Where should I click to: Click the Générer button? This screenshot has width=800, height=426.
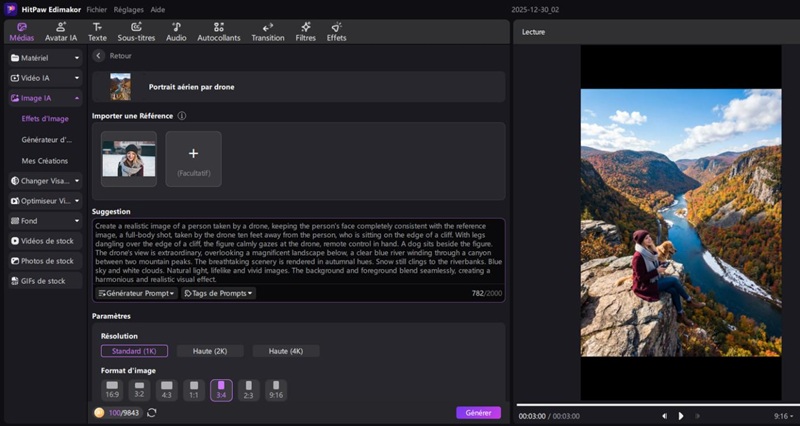point(478,412)
